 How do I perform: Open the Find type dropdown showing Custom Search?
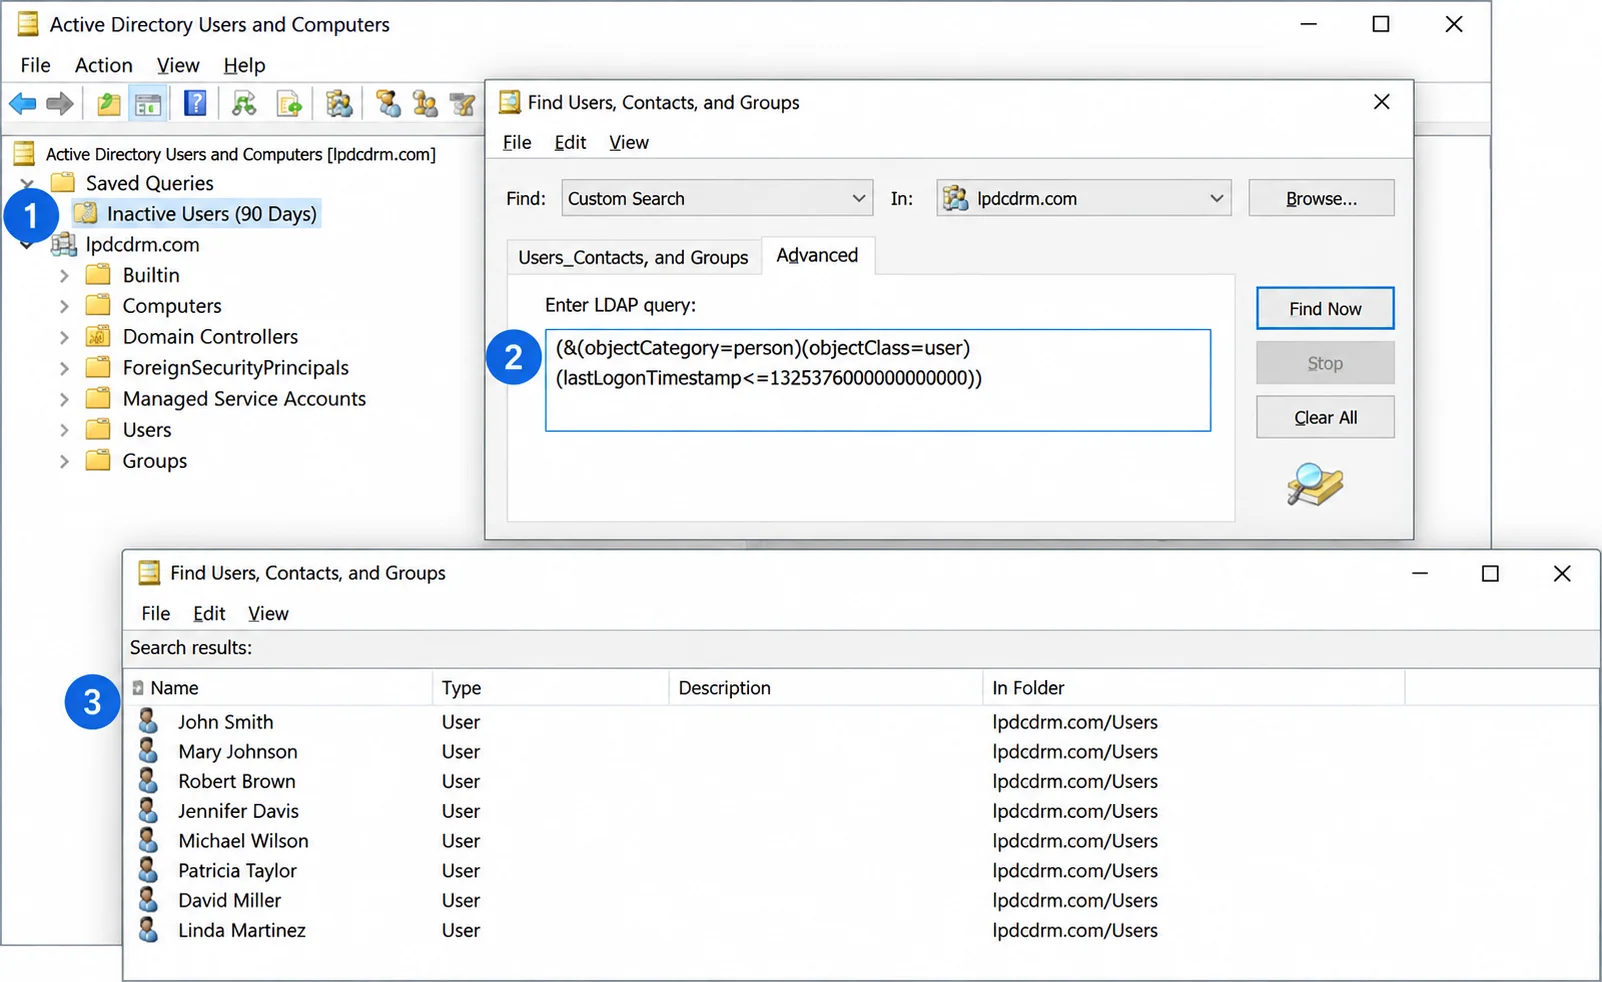click(717, 198)
